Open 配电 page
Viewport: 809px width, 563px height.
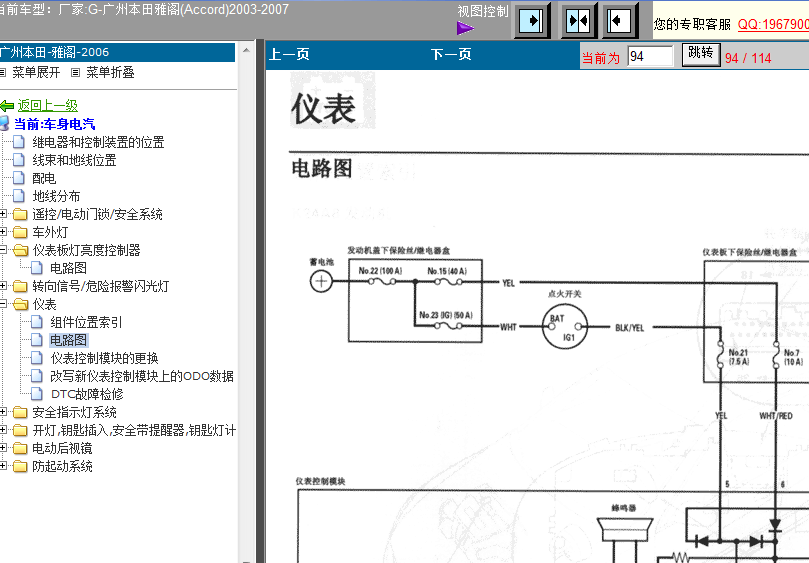(44, 179)
